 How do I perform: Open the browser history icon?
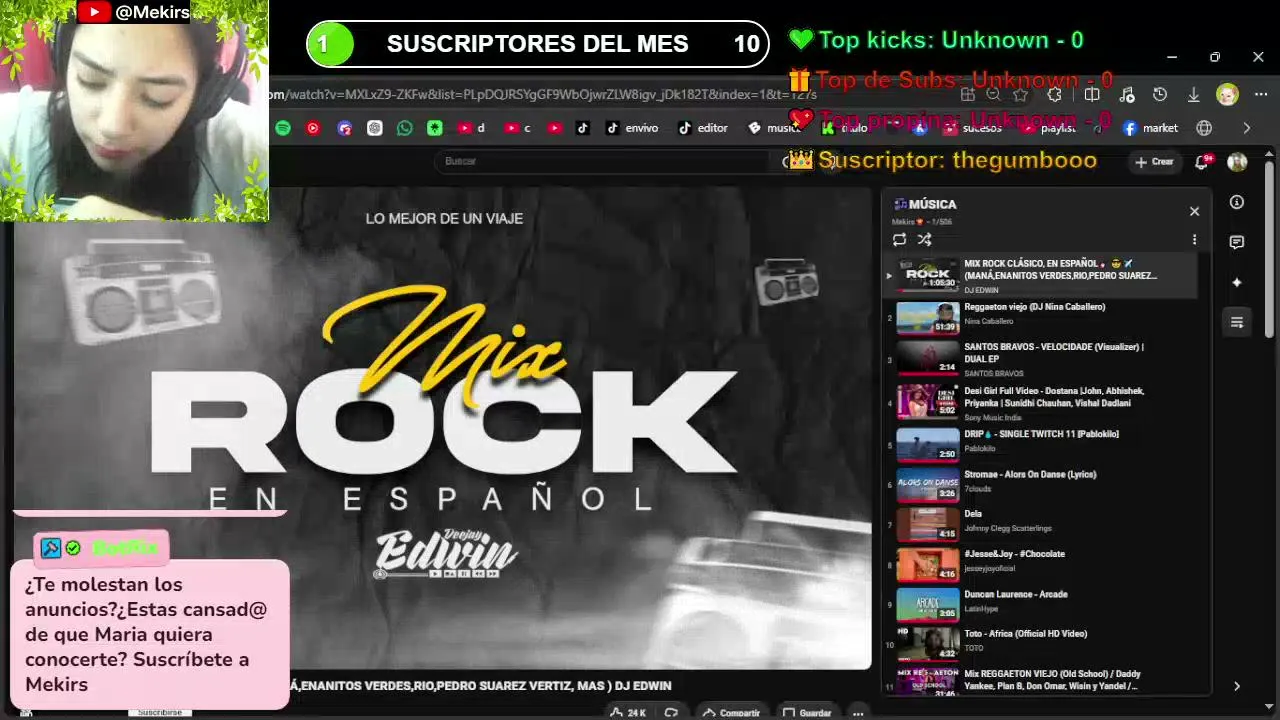1160,95
